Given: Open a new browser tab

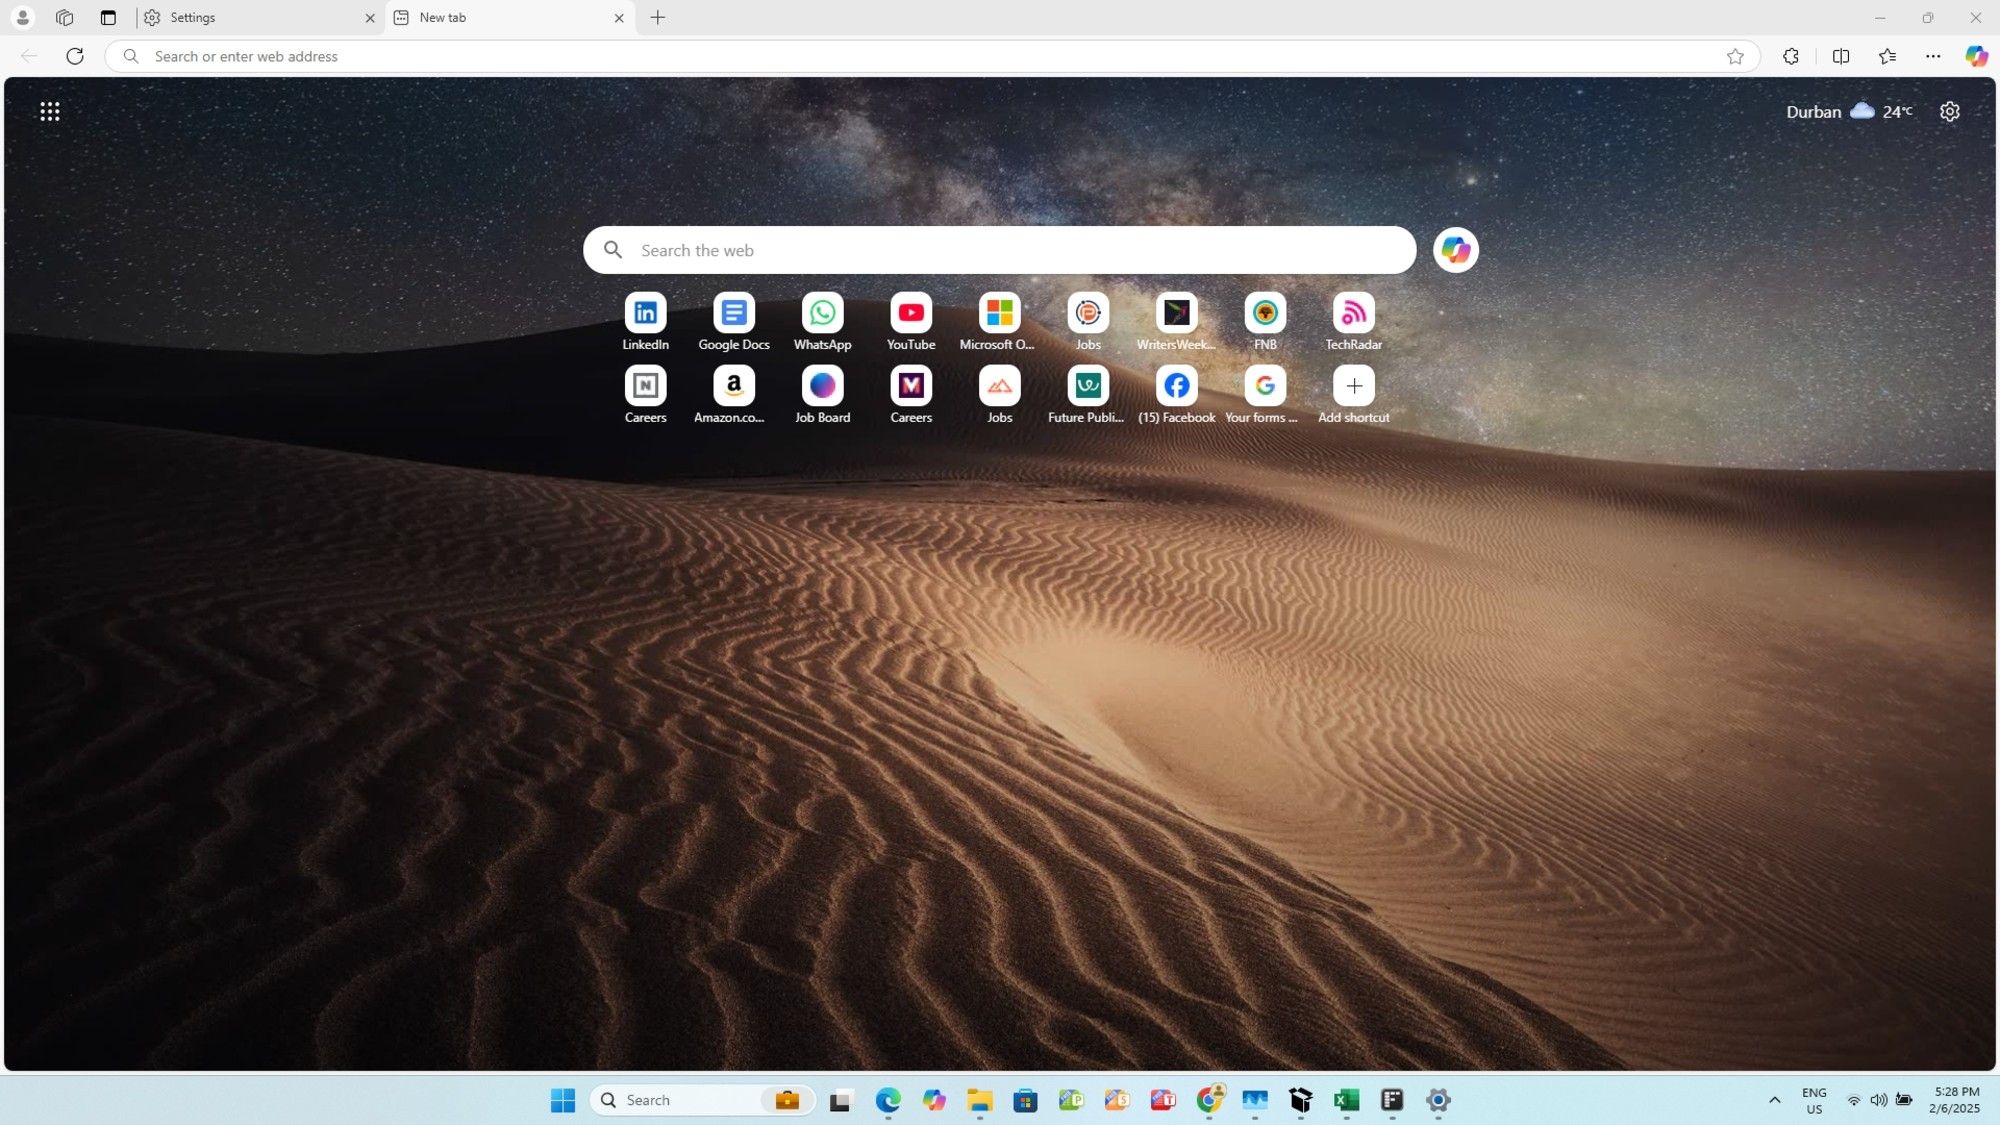Looking at the screenshot, I should click(657, 17).
